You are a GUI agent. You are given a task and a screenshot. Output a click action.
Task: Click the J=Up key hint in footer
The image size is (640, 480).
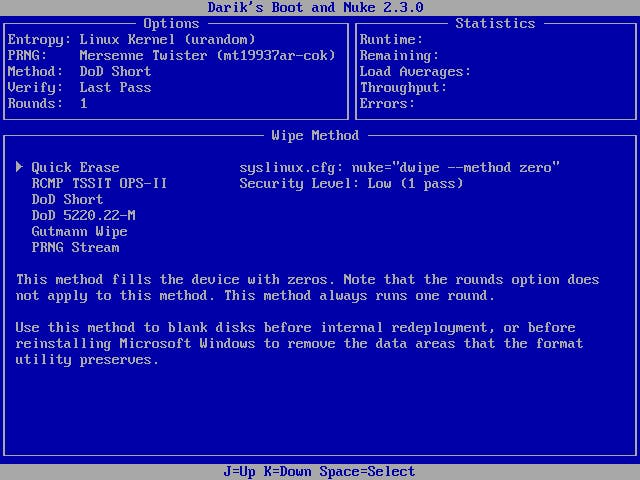tap(239, 471)
